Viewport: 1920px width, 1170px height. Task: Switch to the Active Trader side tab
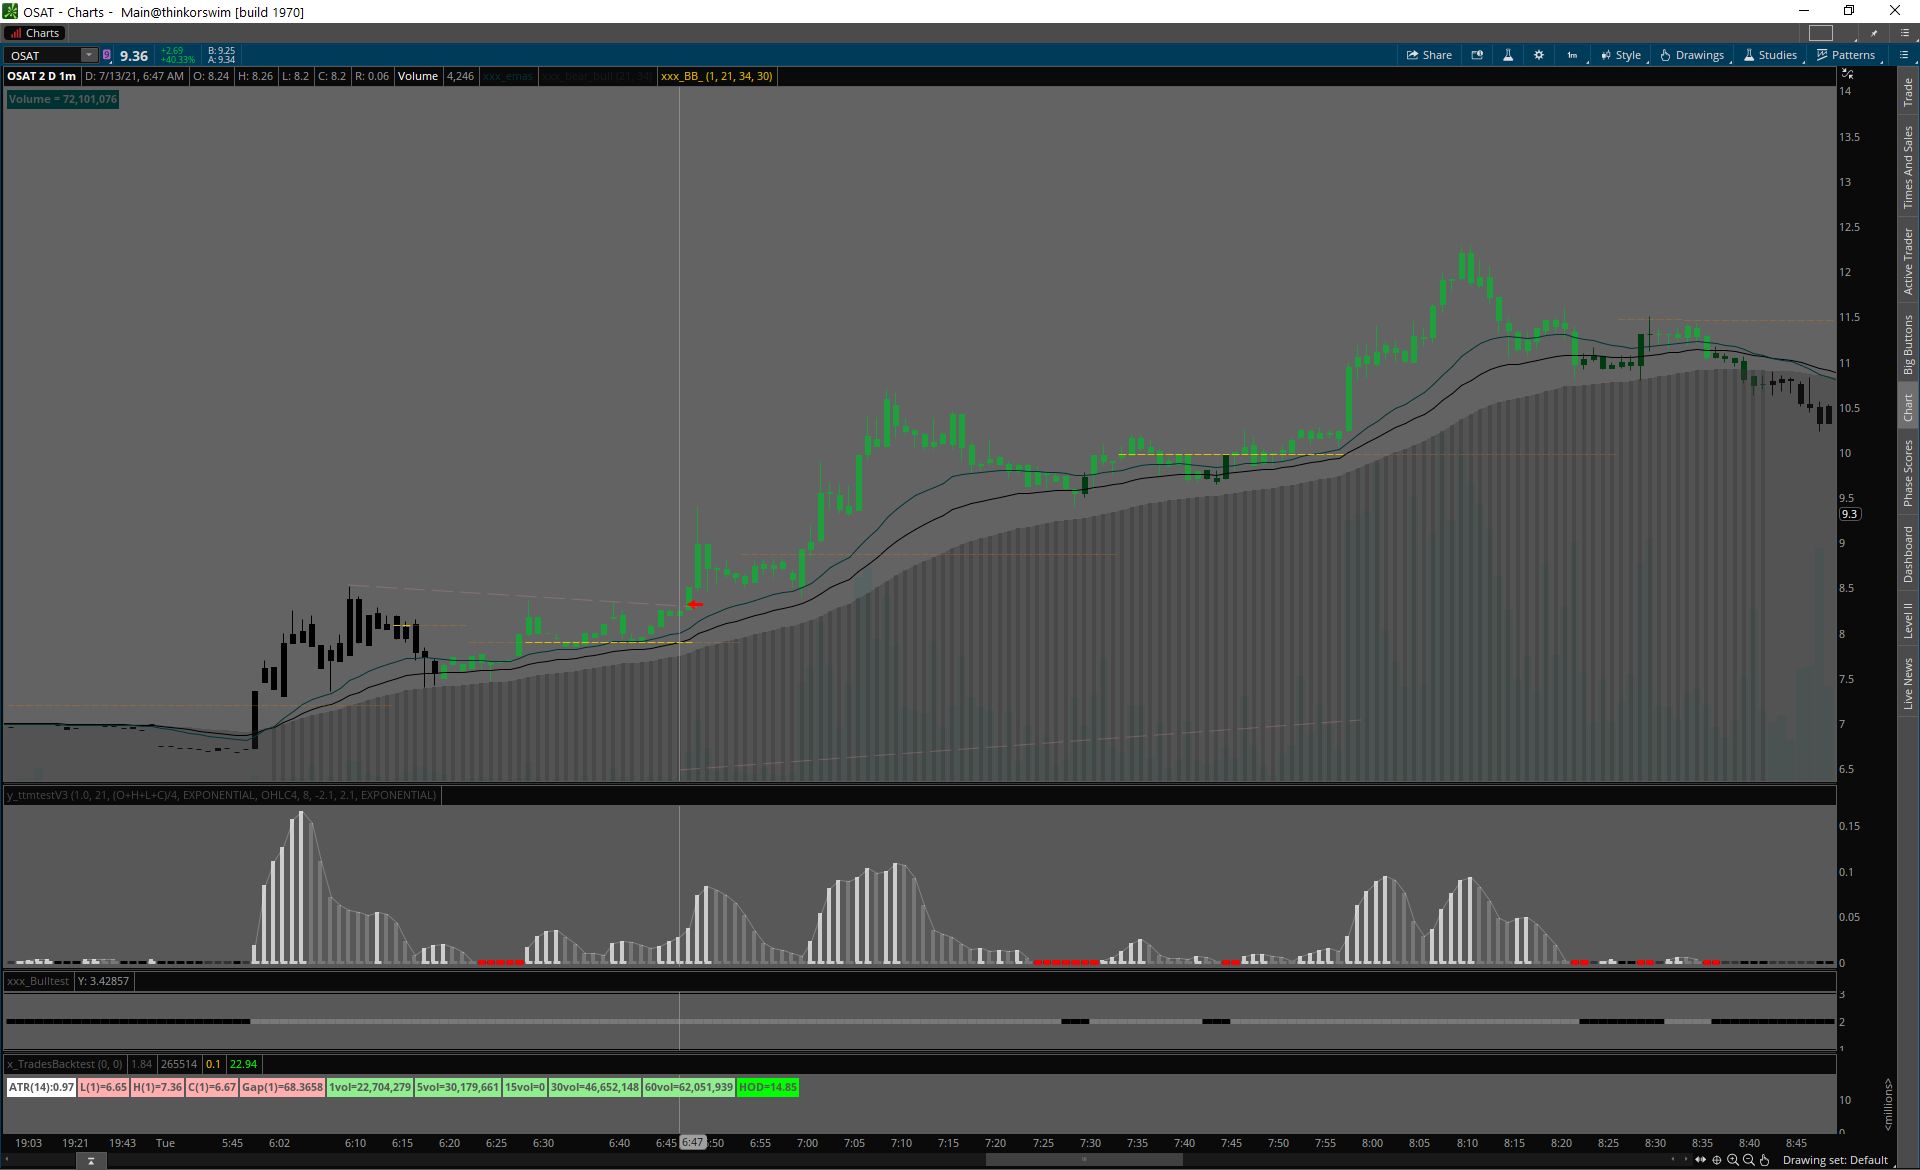(1908, 261)
